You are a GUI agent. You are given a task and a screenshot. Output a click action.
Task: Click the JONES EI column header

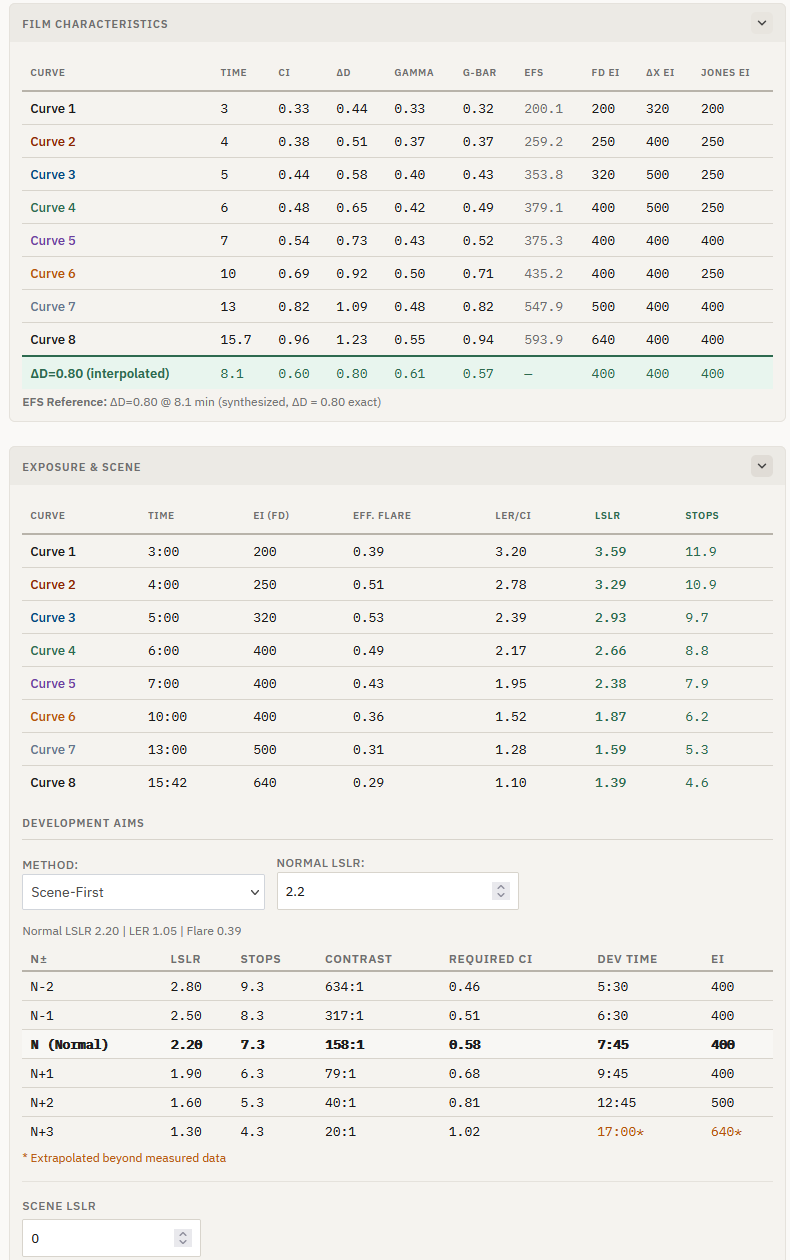pos(725,73)
